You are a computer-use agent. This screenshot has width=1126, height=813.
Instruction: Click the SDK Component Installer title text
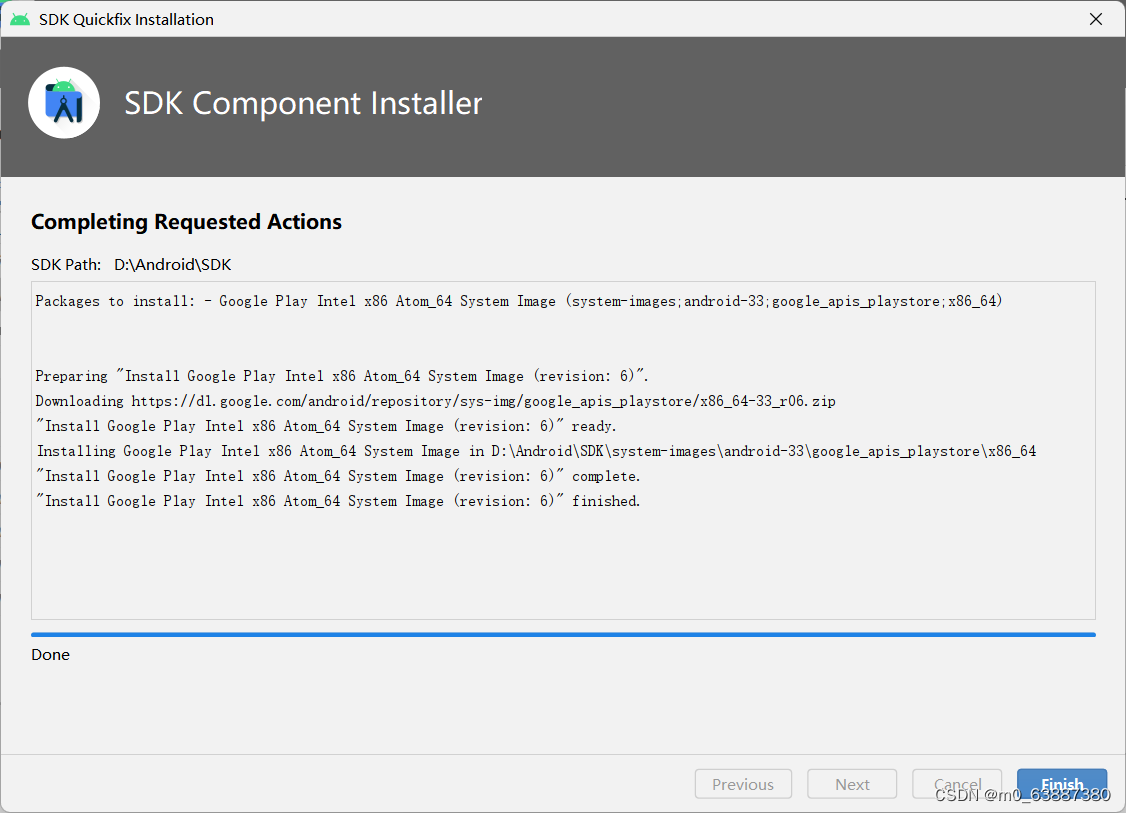coord(303,103)
